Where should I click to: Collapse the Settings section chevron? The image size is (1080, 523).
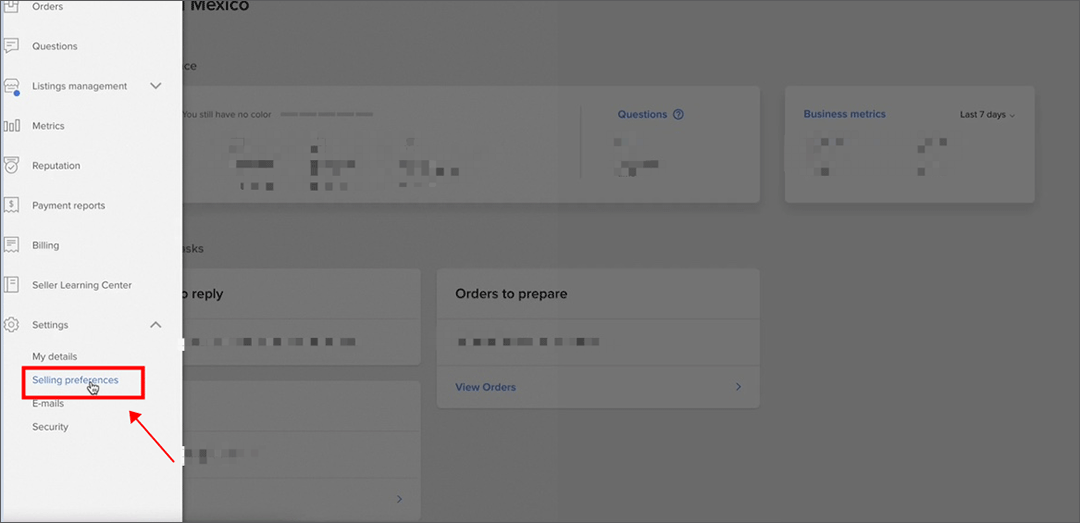[x=156, y=325]
